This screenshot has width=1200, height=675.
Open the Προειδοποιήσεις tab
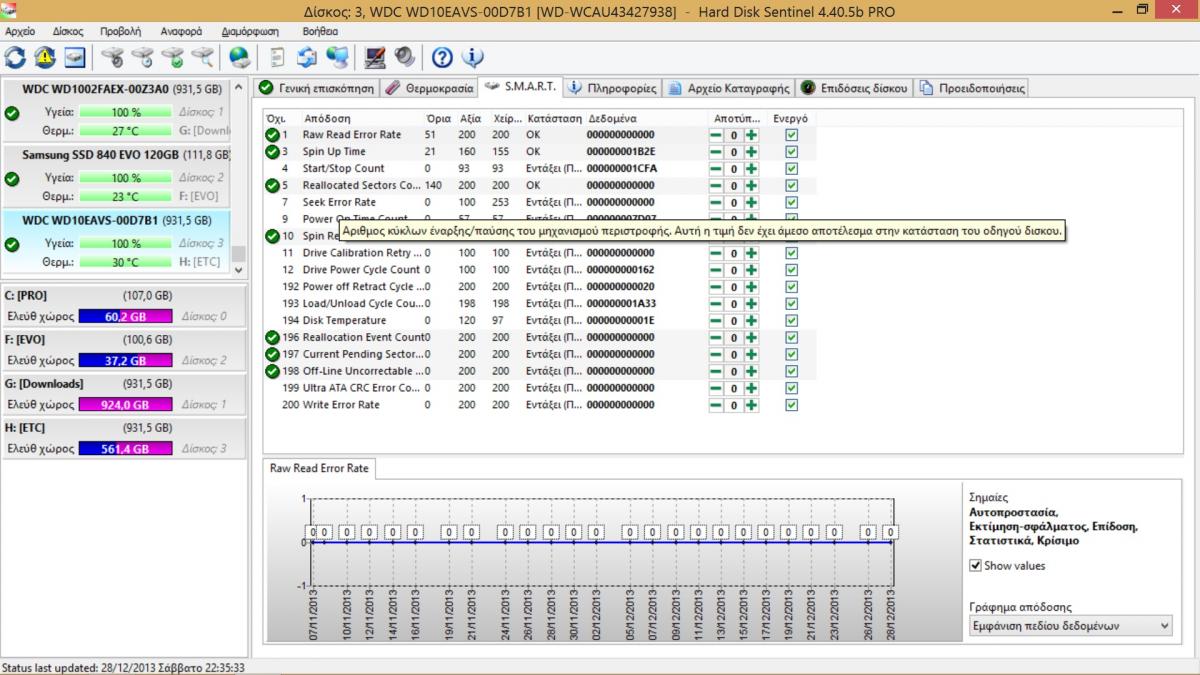[972, 88]
